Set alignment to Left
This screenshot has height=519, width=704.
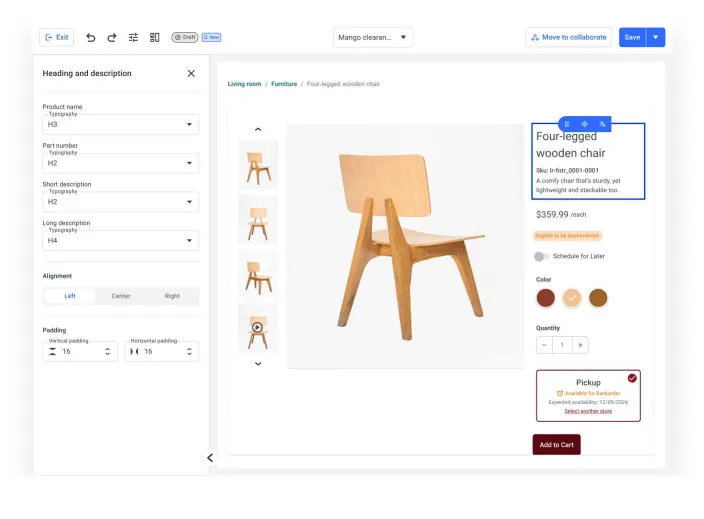click(x=70, y=296)
